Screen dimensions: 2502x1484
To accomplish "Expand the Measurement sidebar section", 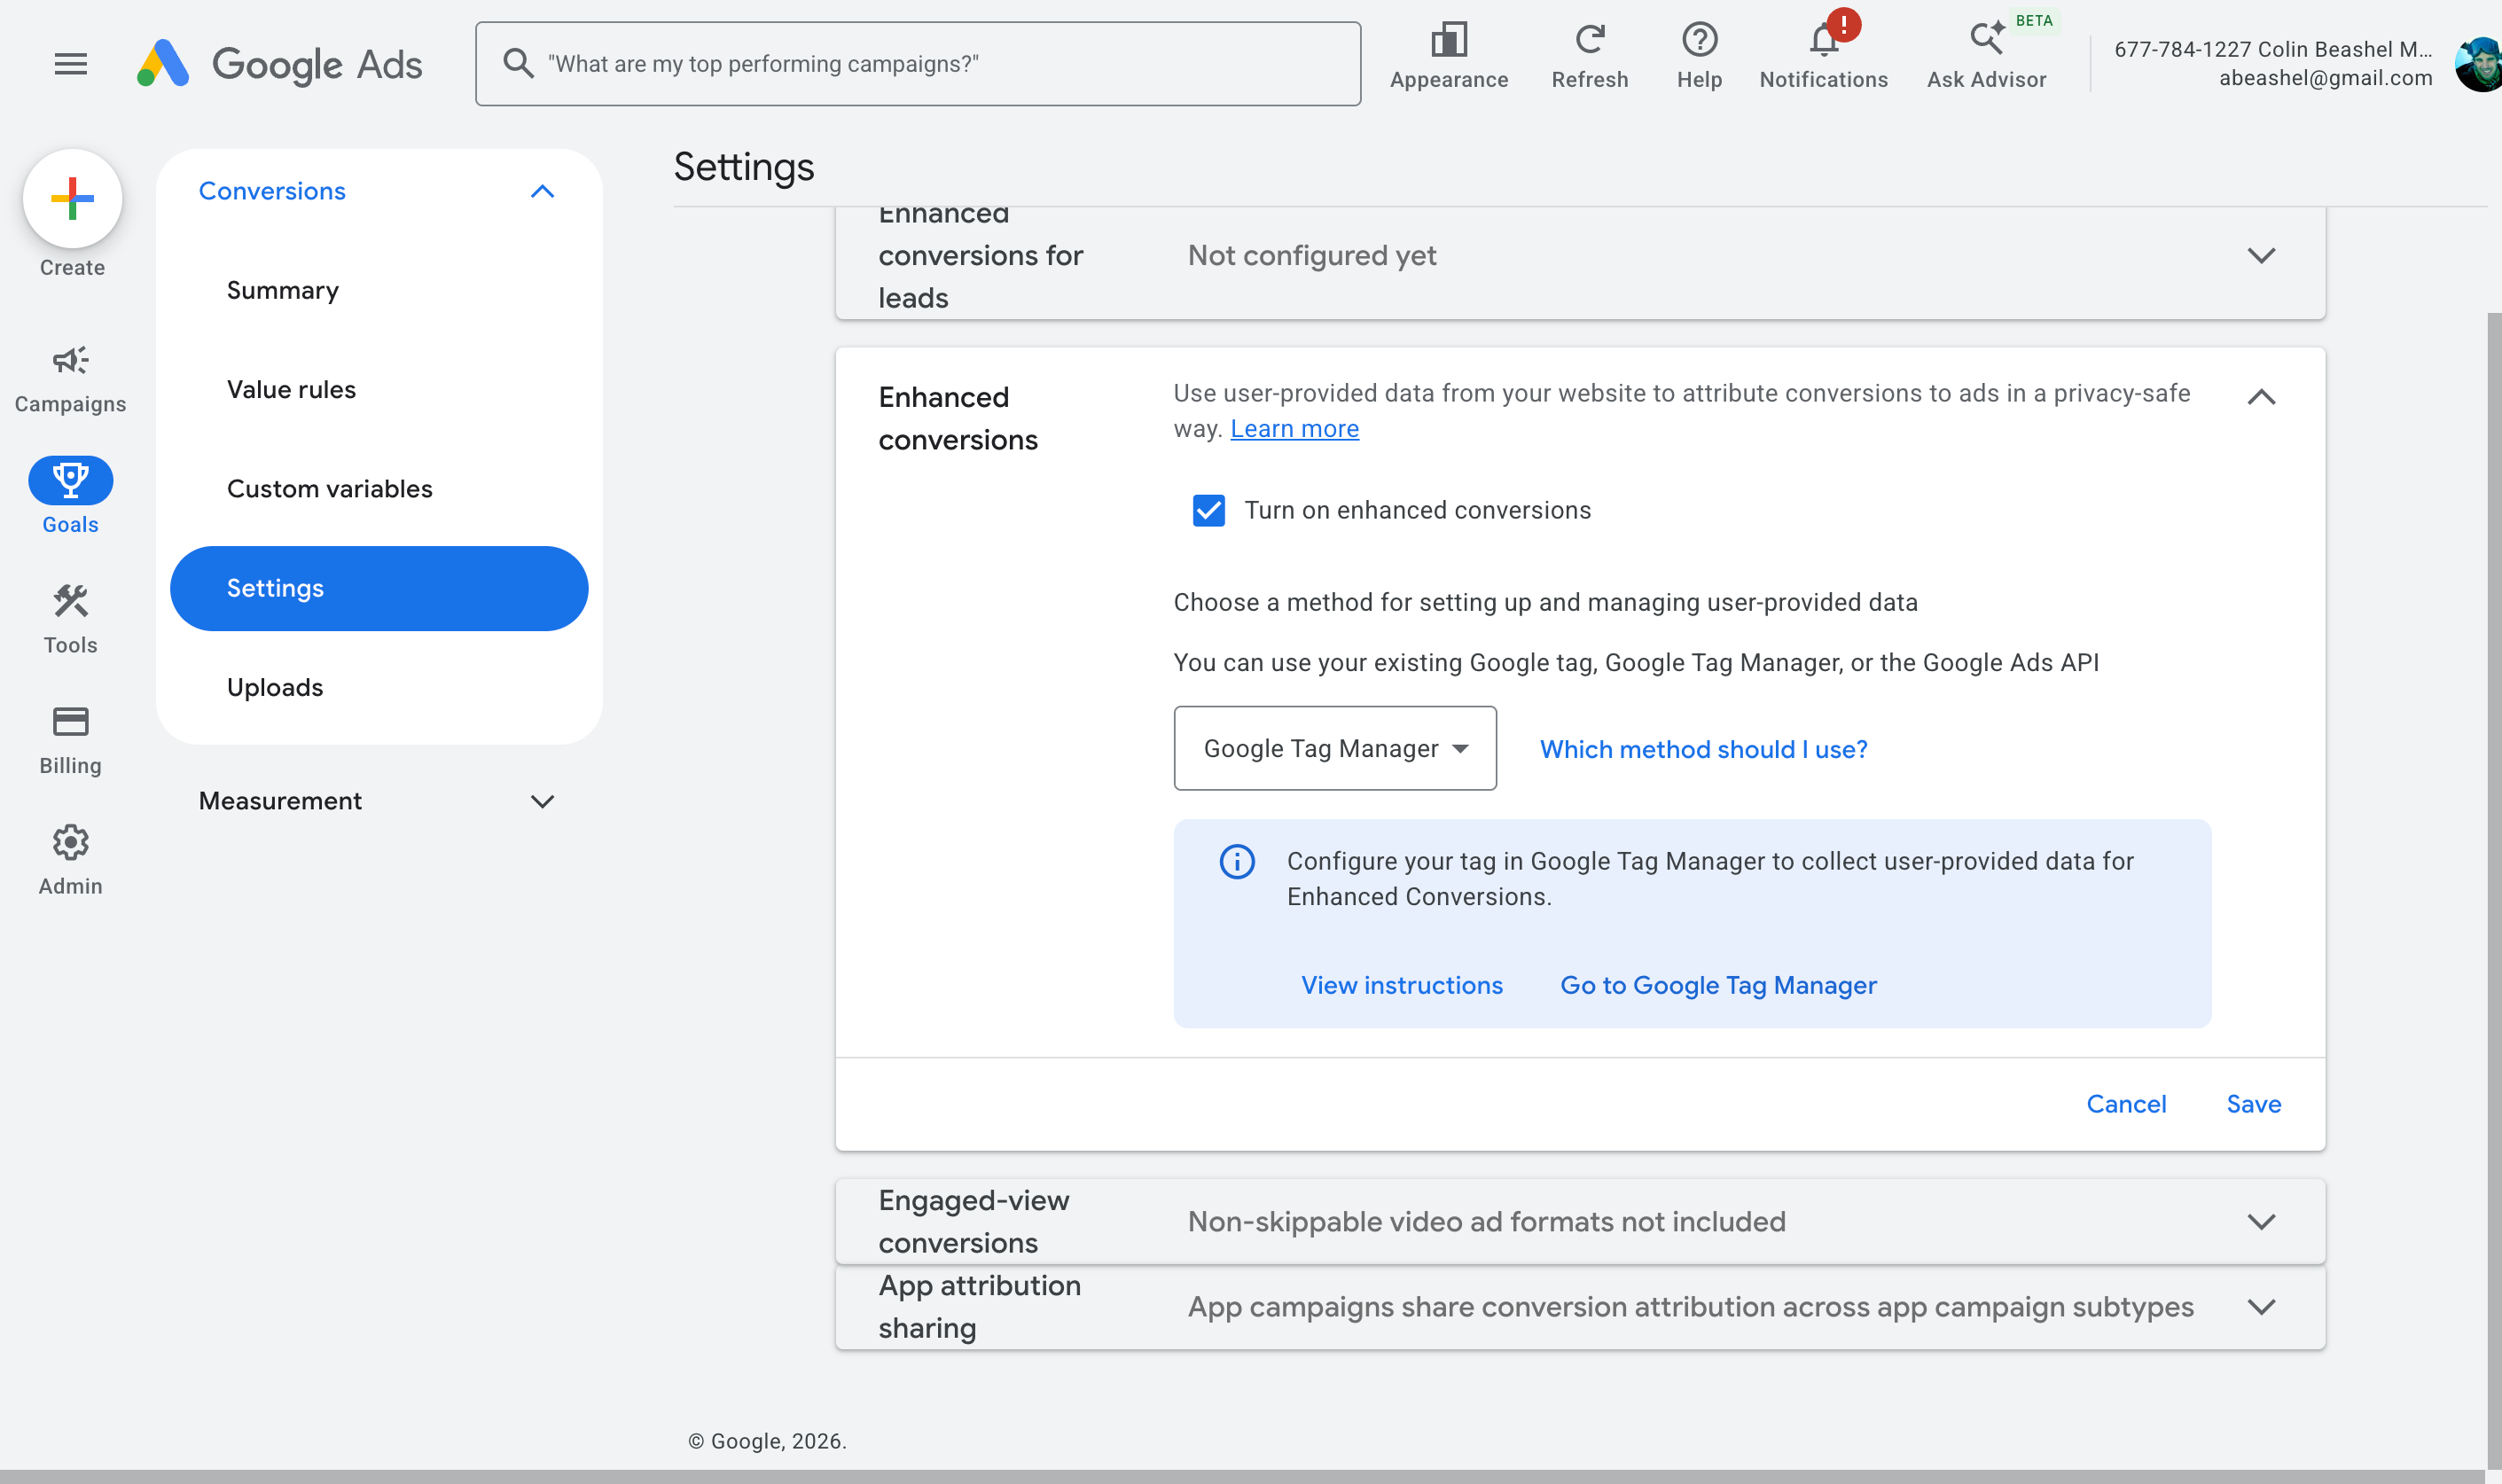I will 541,801.
